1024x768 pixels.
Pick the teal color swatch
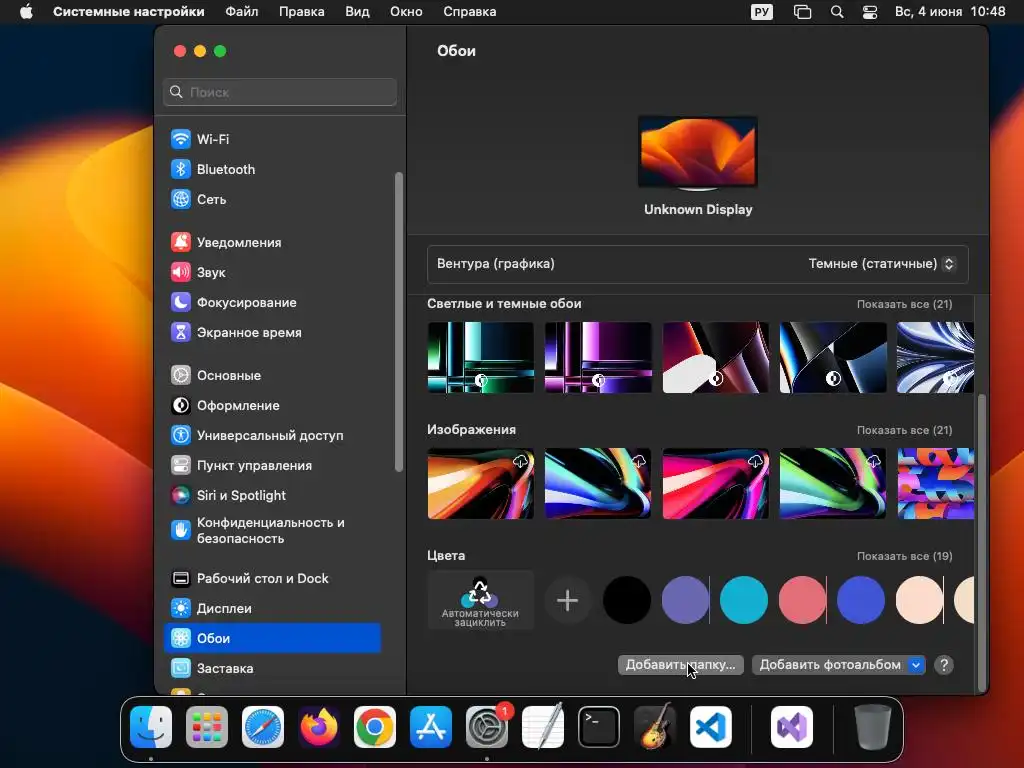[744, 600]
